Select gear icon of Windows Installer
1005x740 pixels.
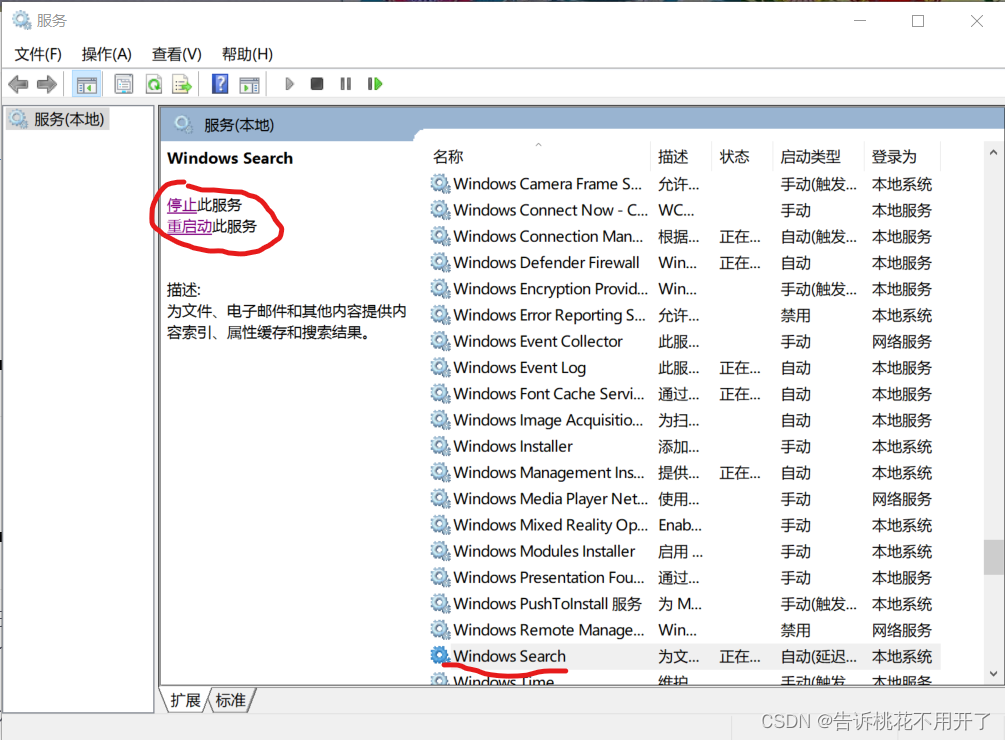pos(440,447)
